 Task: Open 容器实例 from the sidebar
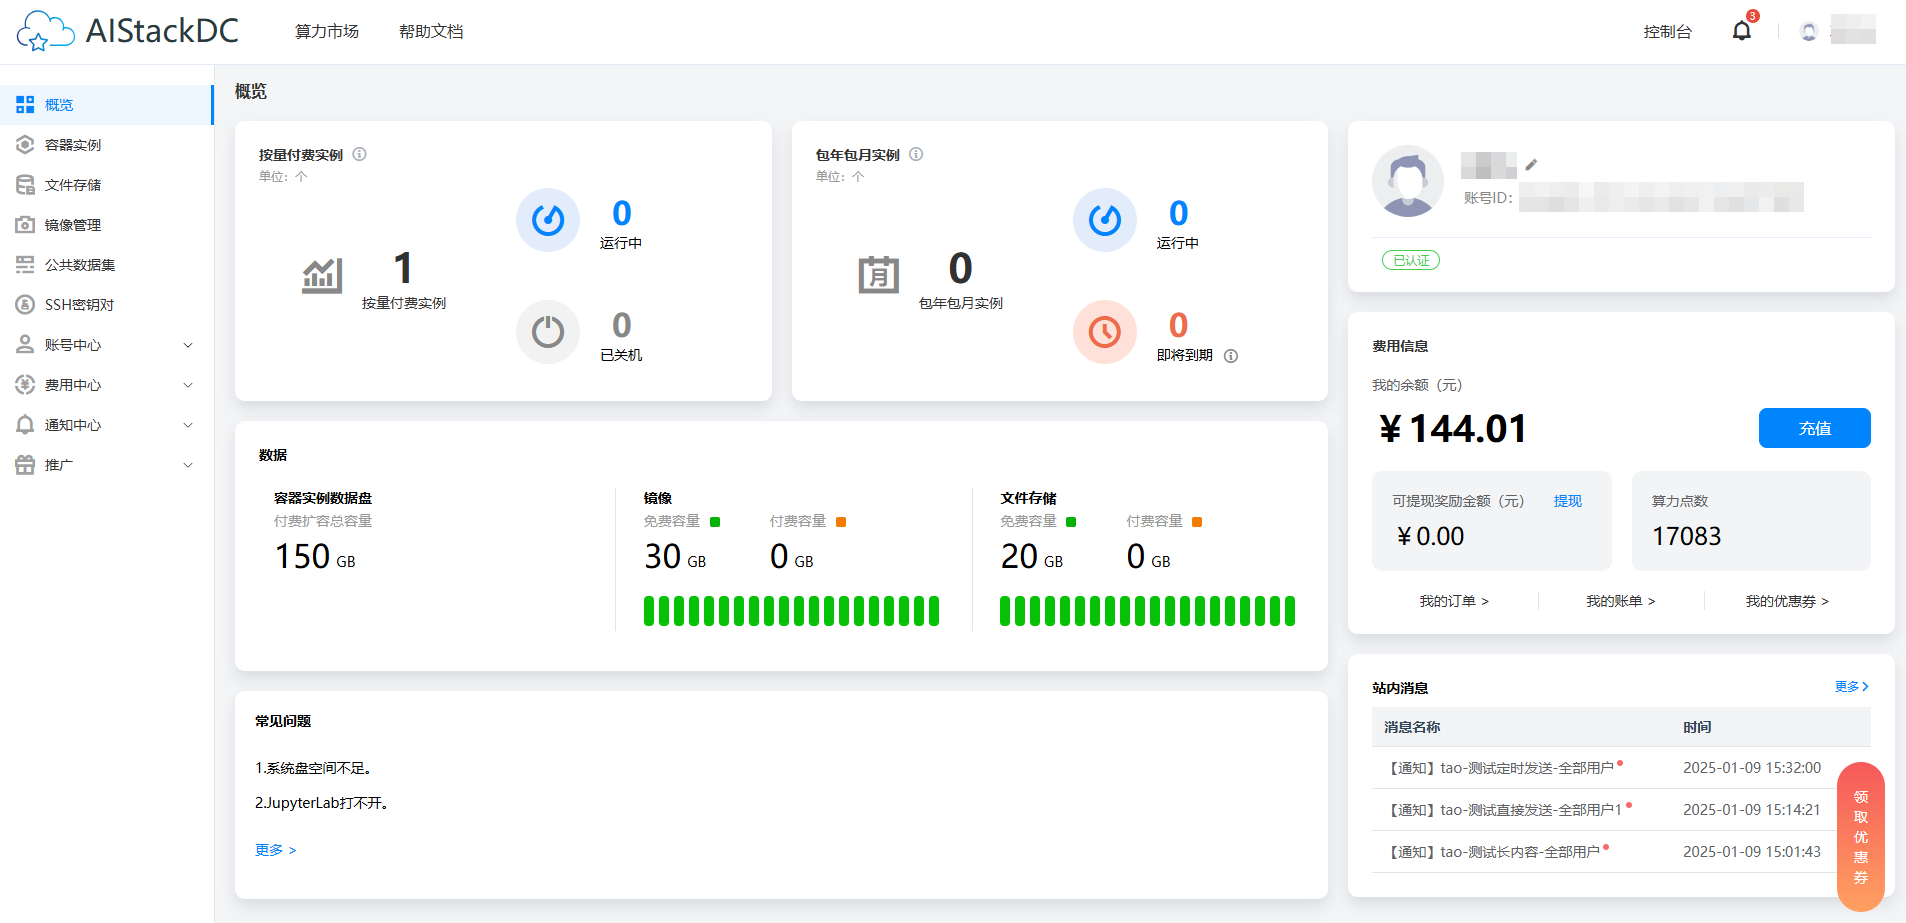[73, 145]
